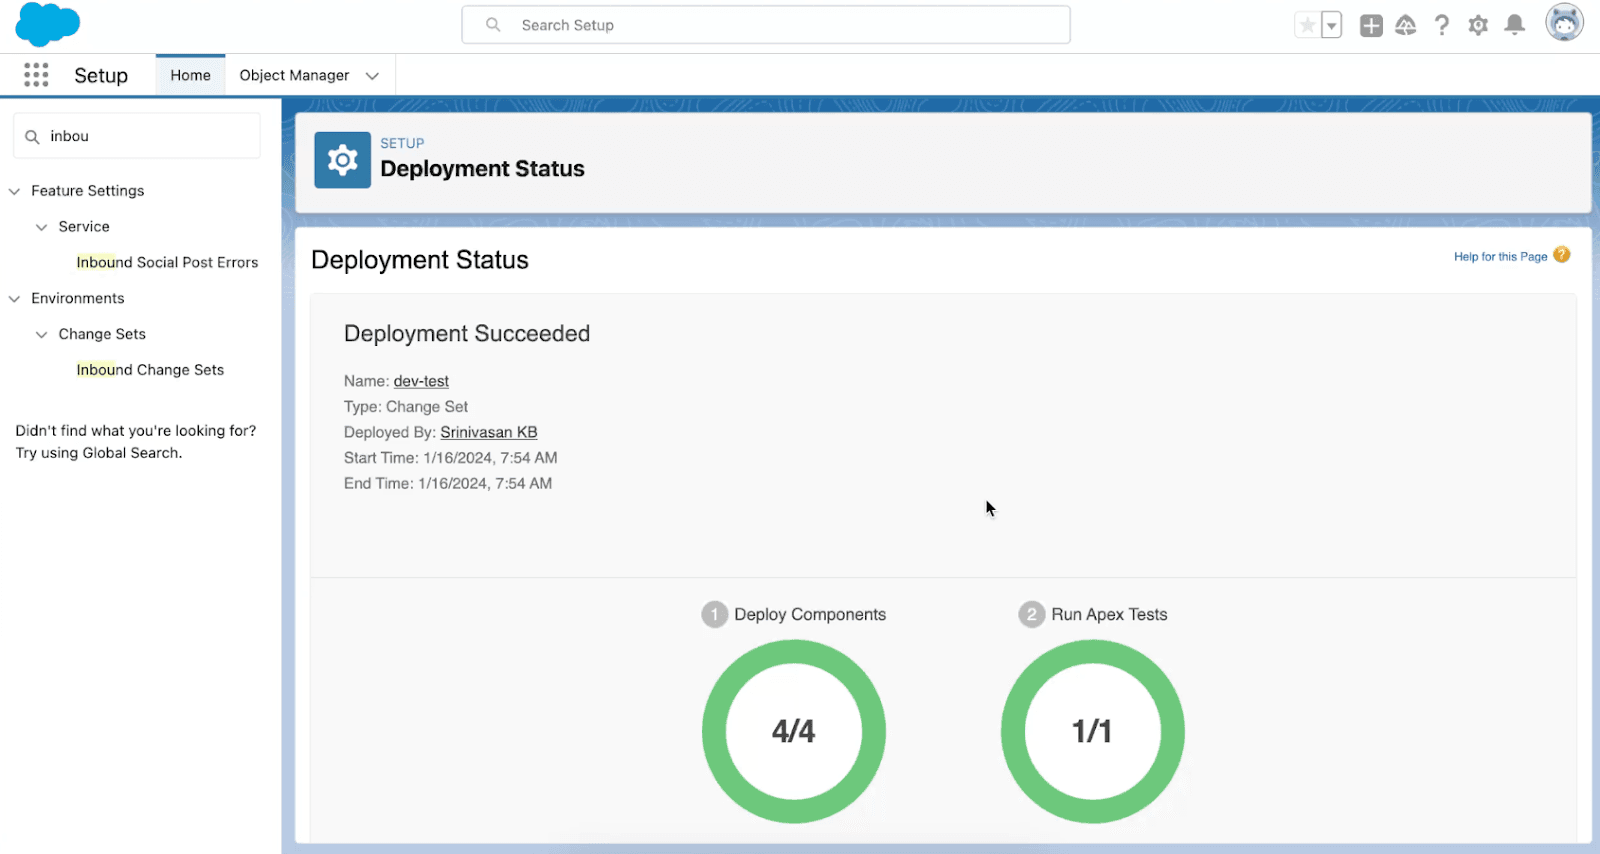This screenshot has height=854, width=1600.
Task: Open the Setup gear menu icon
Action: [x=1478, y=26]
